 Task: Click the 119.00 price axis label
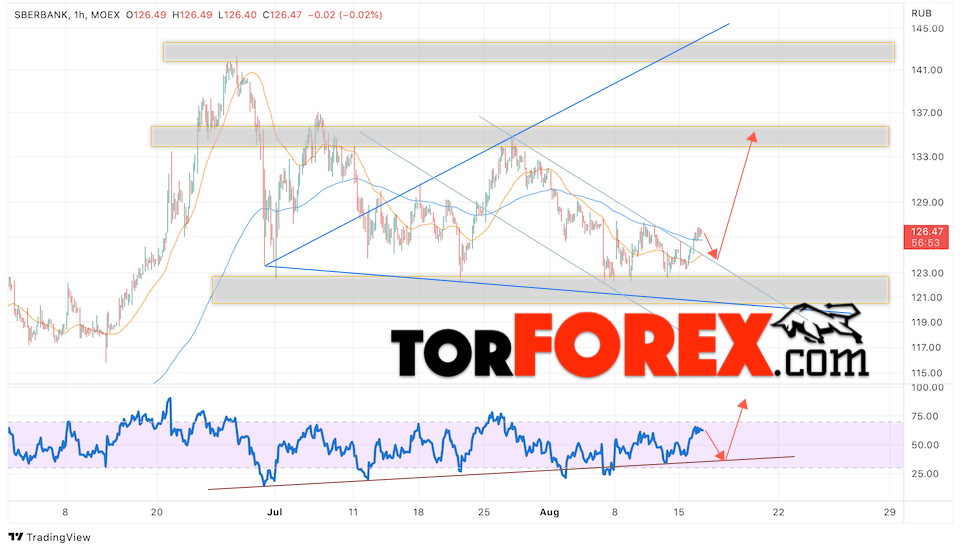(x=927, y=322)
